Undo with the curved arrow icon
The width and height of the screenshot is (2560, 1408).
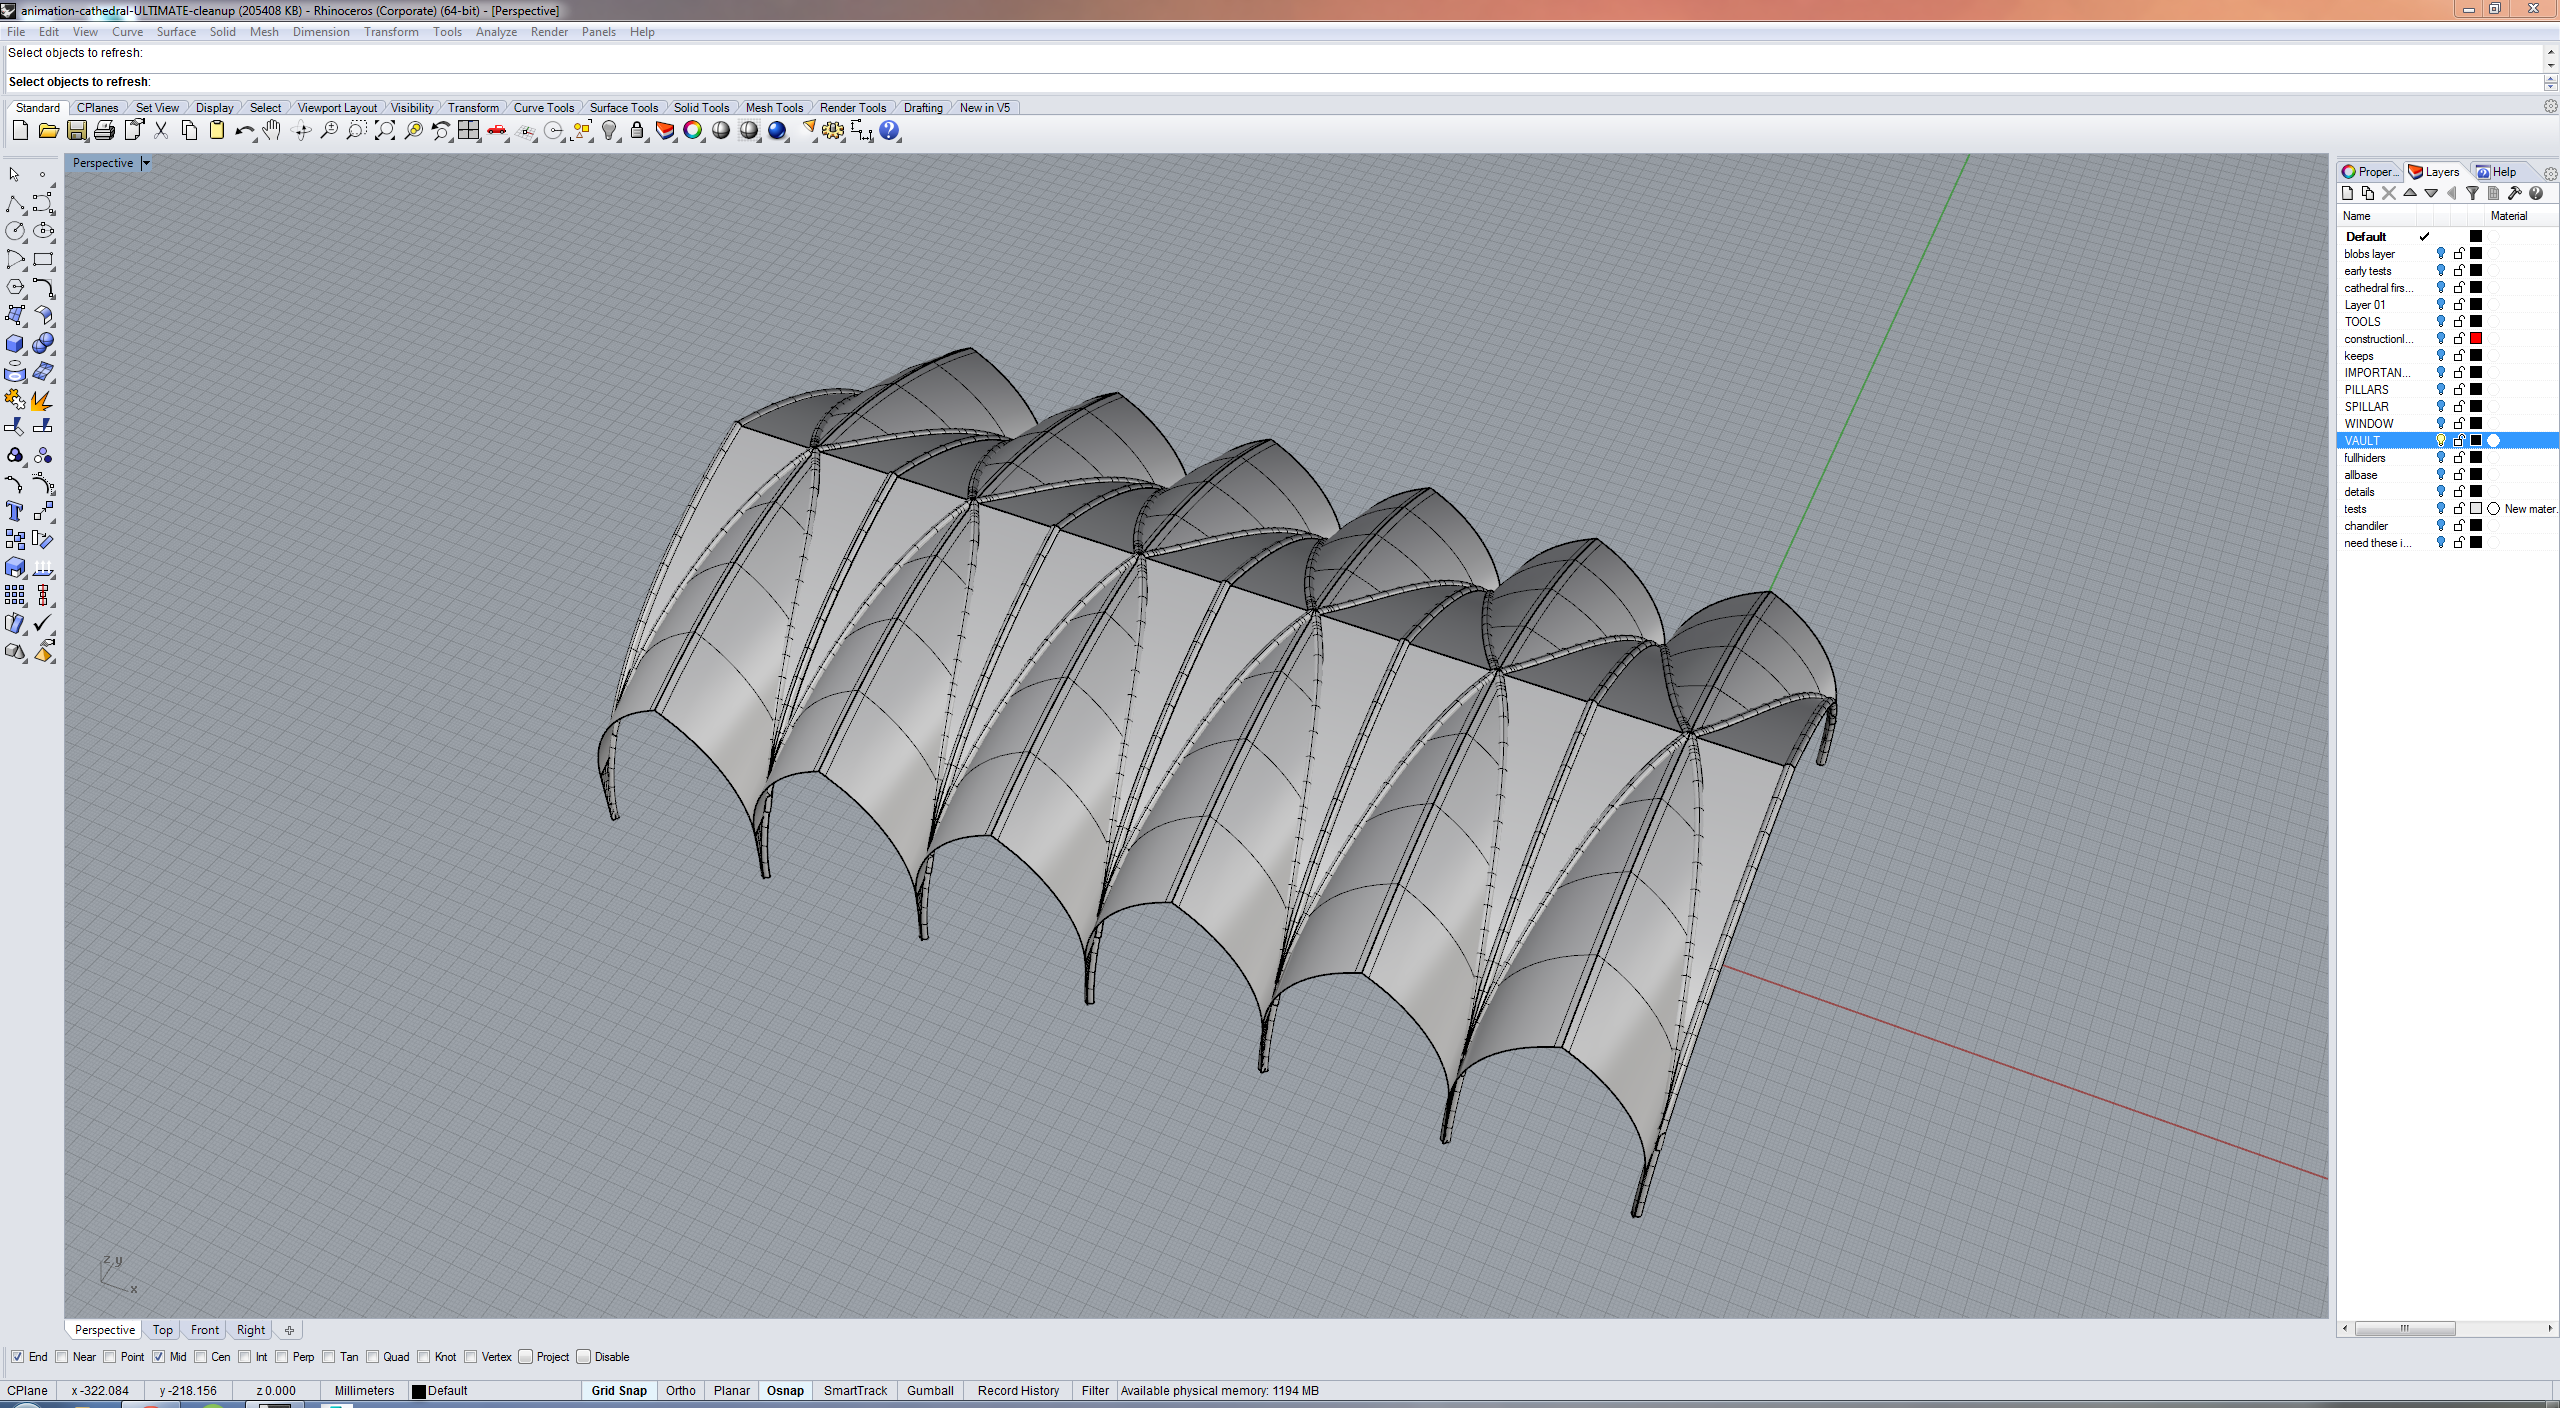244,131
